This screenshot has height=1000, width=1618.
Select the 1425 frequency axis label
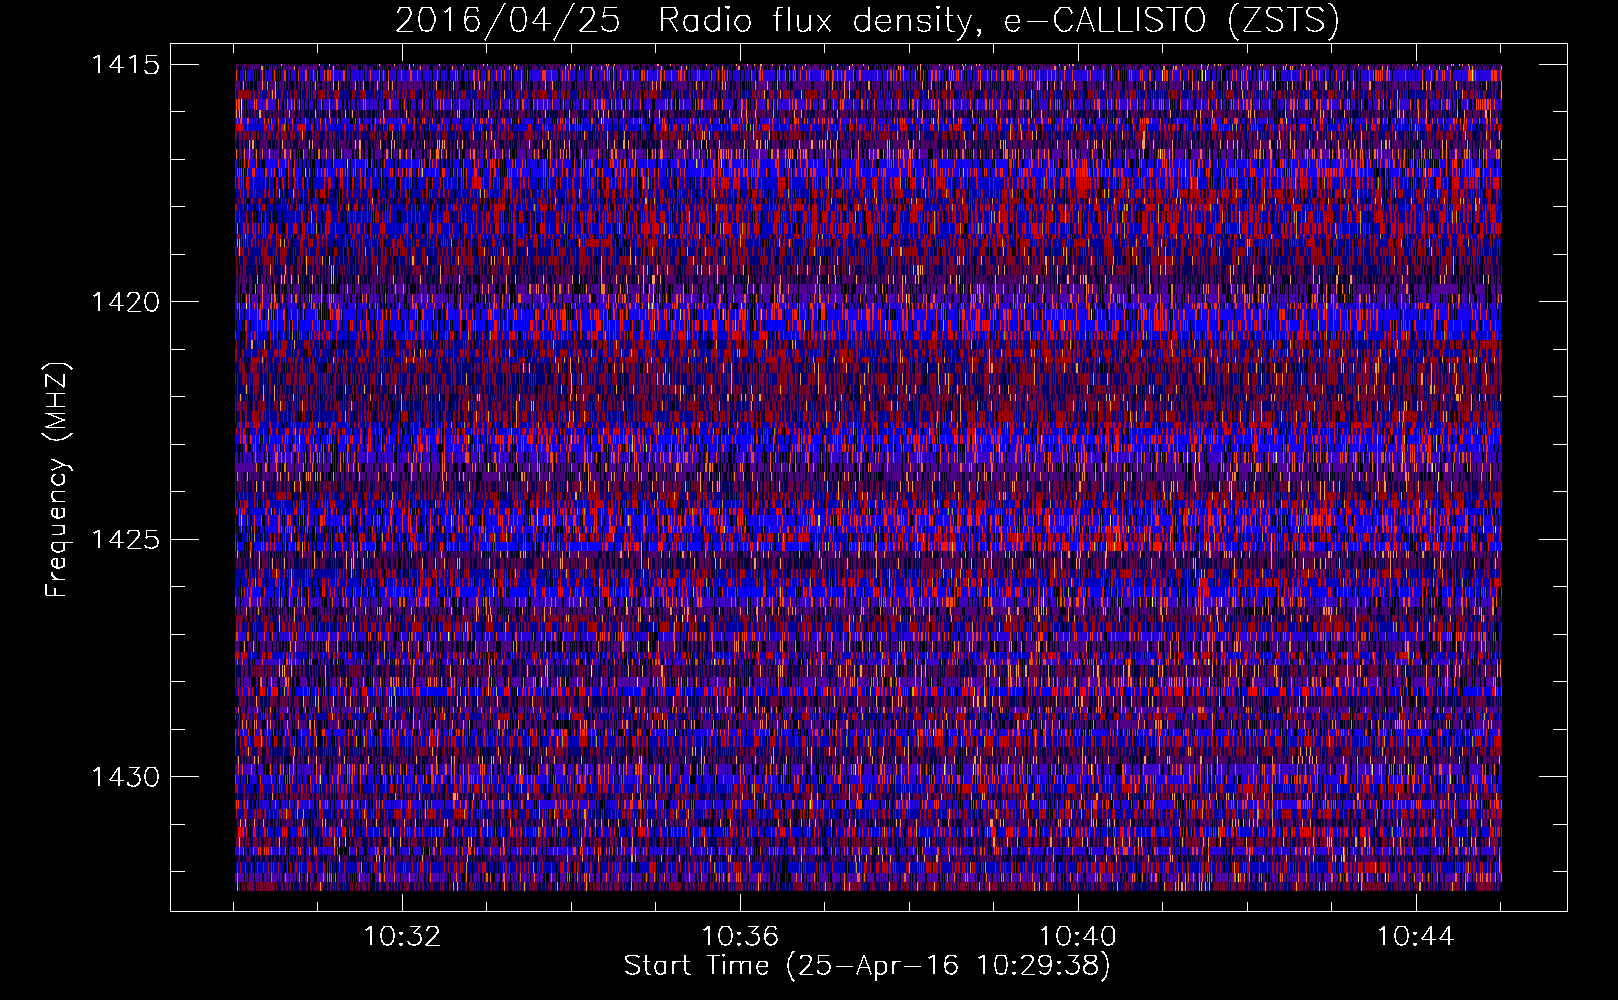point(125,540)
